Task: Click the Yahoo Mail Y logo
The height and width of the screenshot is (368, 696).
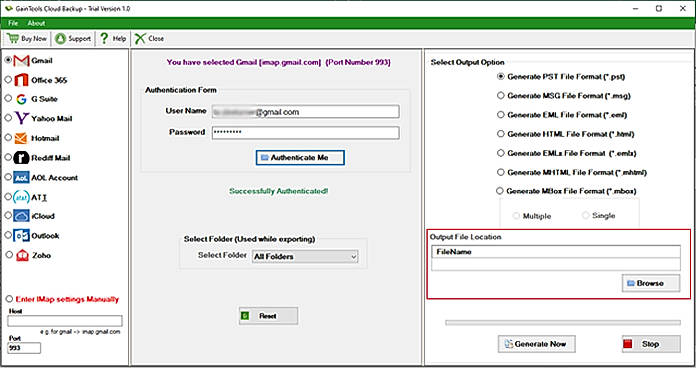Action: pos(21,118)
